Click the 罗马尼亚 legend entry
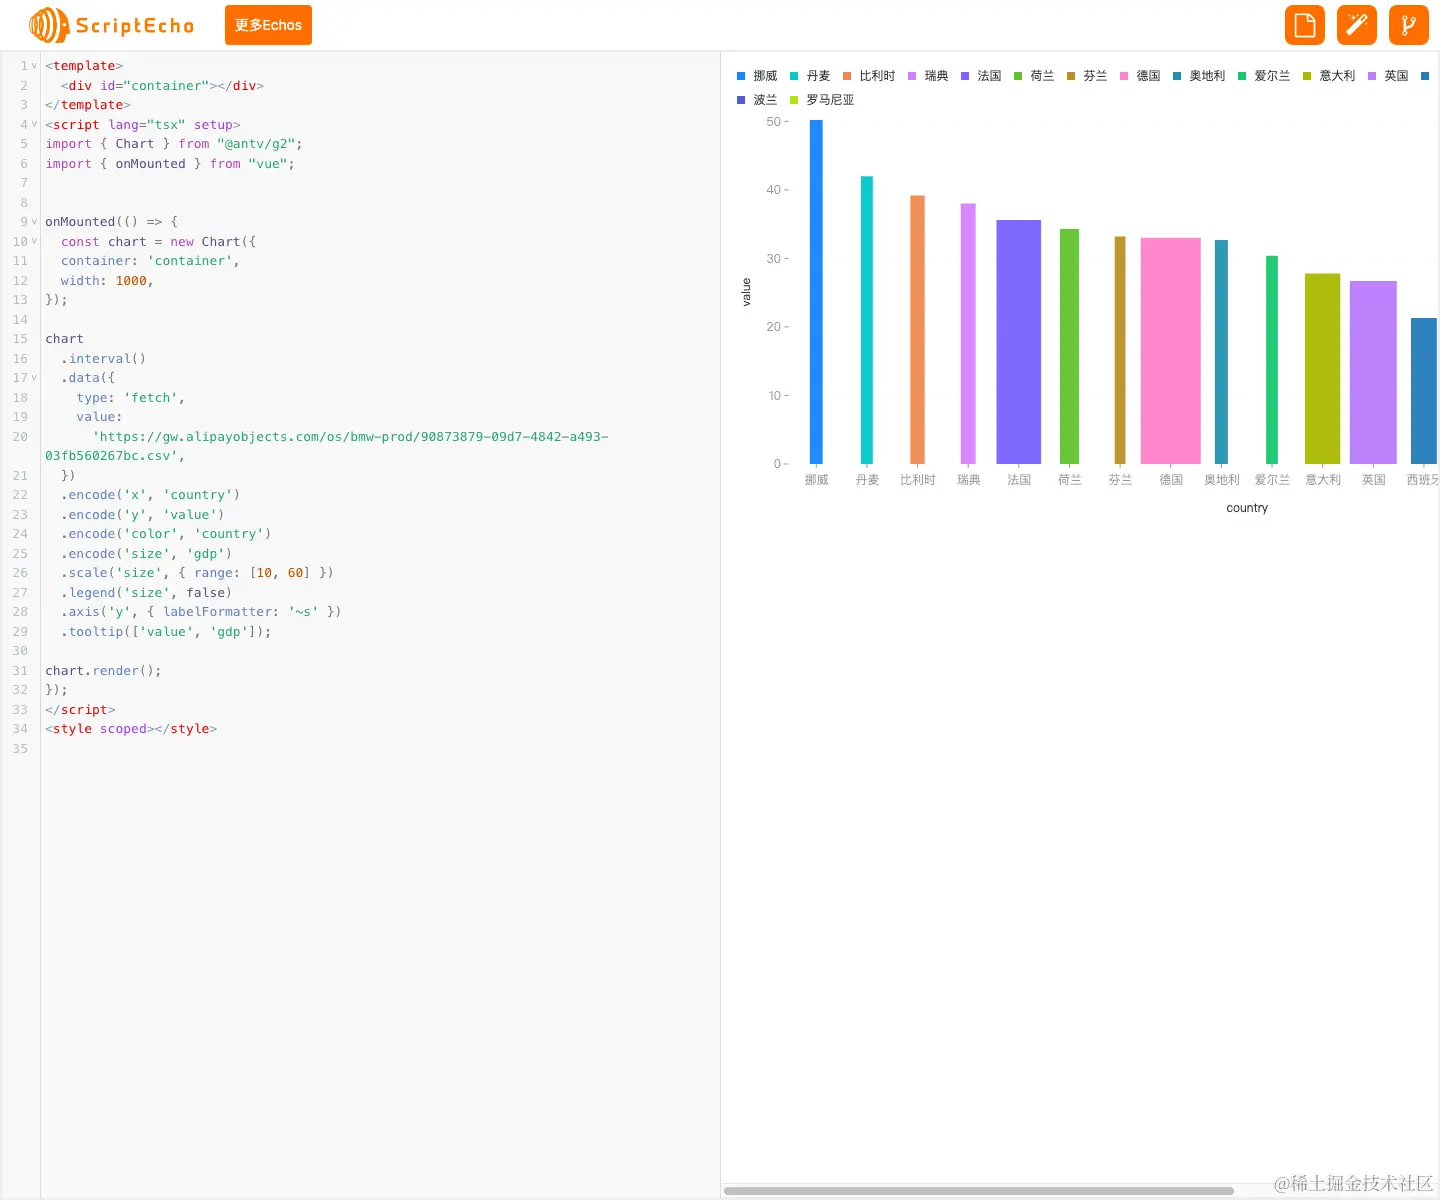1440x1200 pixels. (822, 100)
